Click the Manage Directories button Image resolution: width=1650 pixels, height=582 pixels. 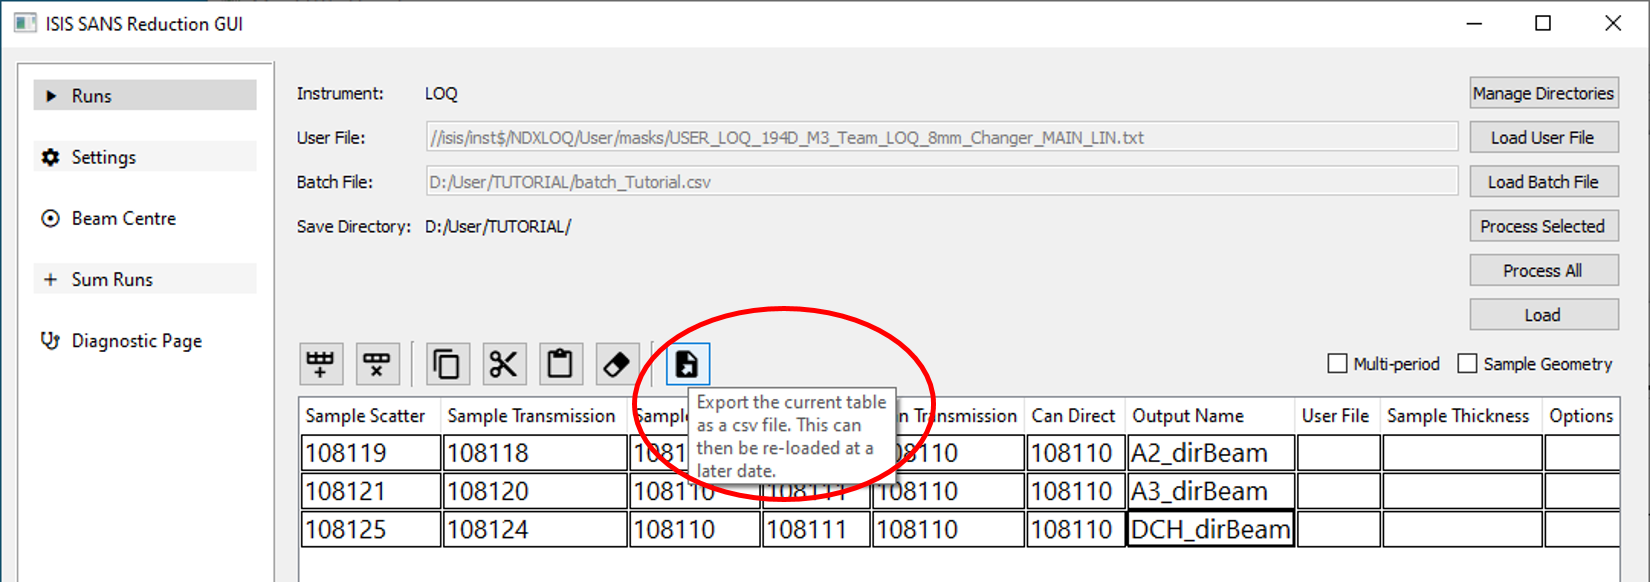pos(1543,93)
